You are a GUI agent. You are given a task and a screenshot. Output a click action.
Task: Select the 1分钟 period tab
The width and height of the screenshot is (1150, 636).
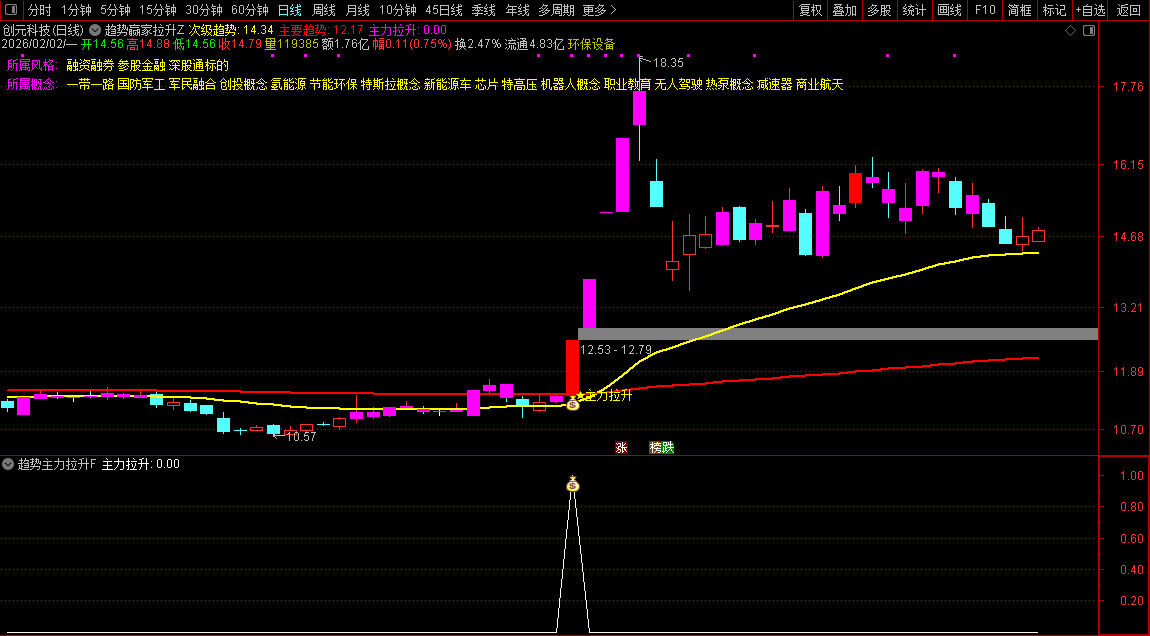[76, 10]
